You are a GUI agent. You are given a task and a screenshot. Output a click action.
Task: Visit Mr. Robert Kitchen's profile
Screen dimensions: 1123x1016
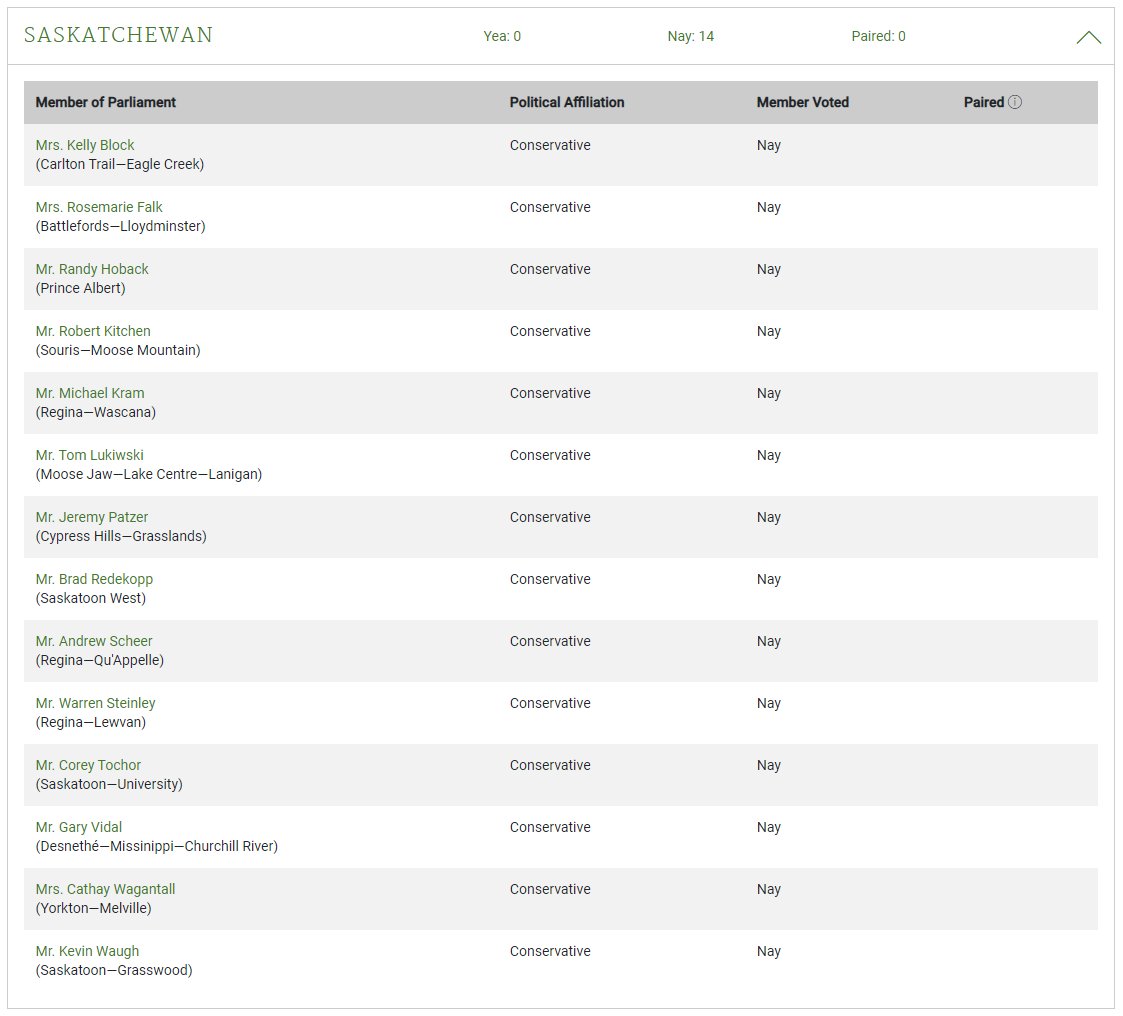tap(93, 332)
